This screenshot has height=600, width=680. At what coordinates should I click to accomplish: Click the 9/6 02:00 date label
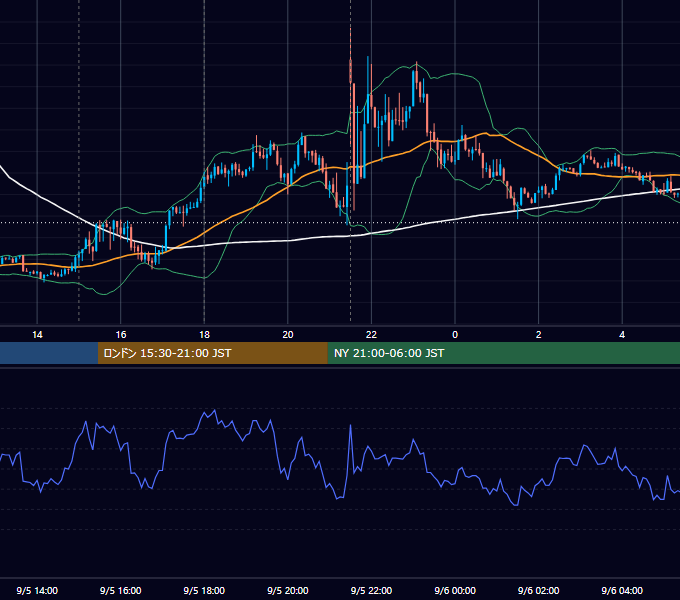(539, 590)
